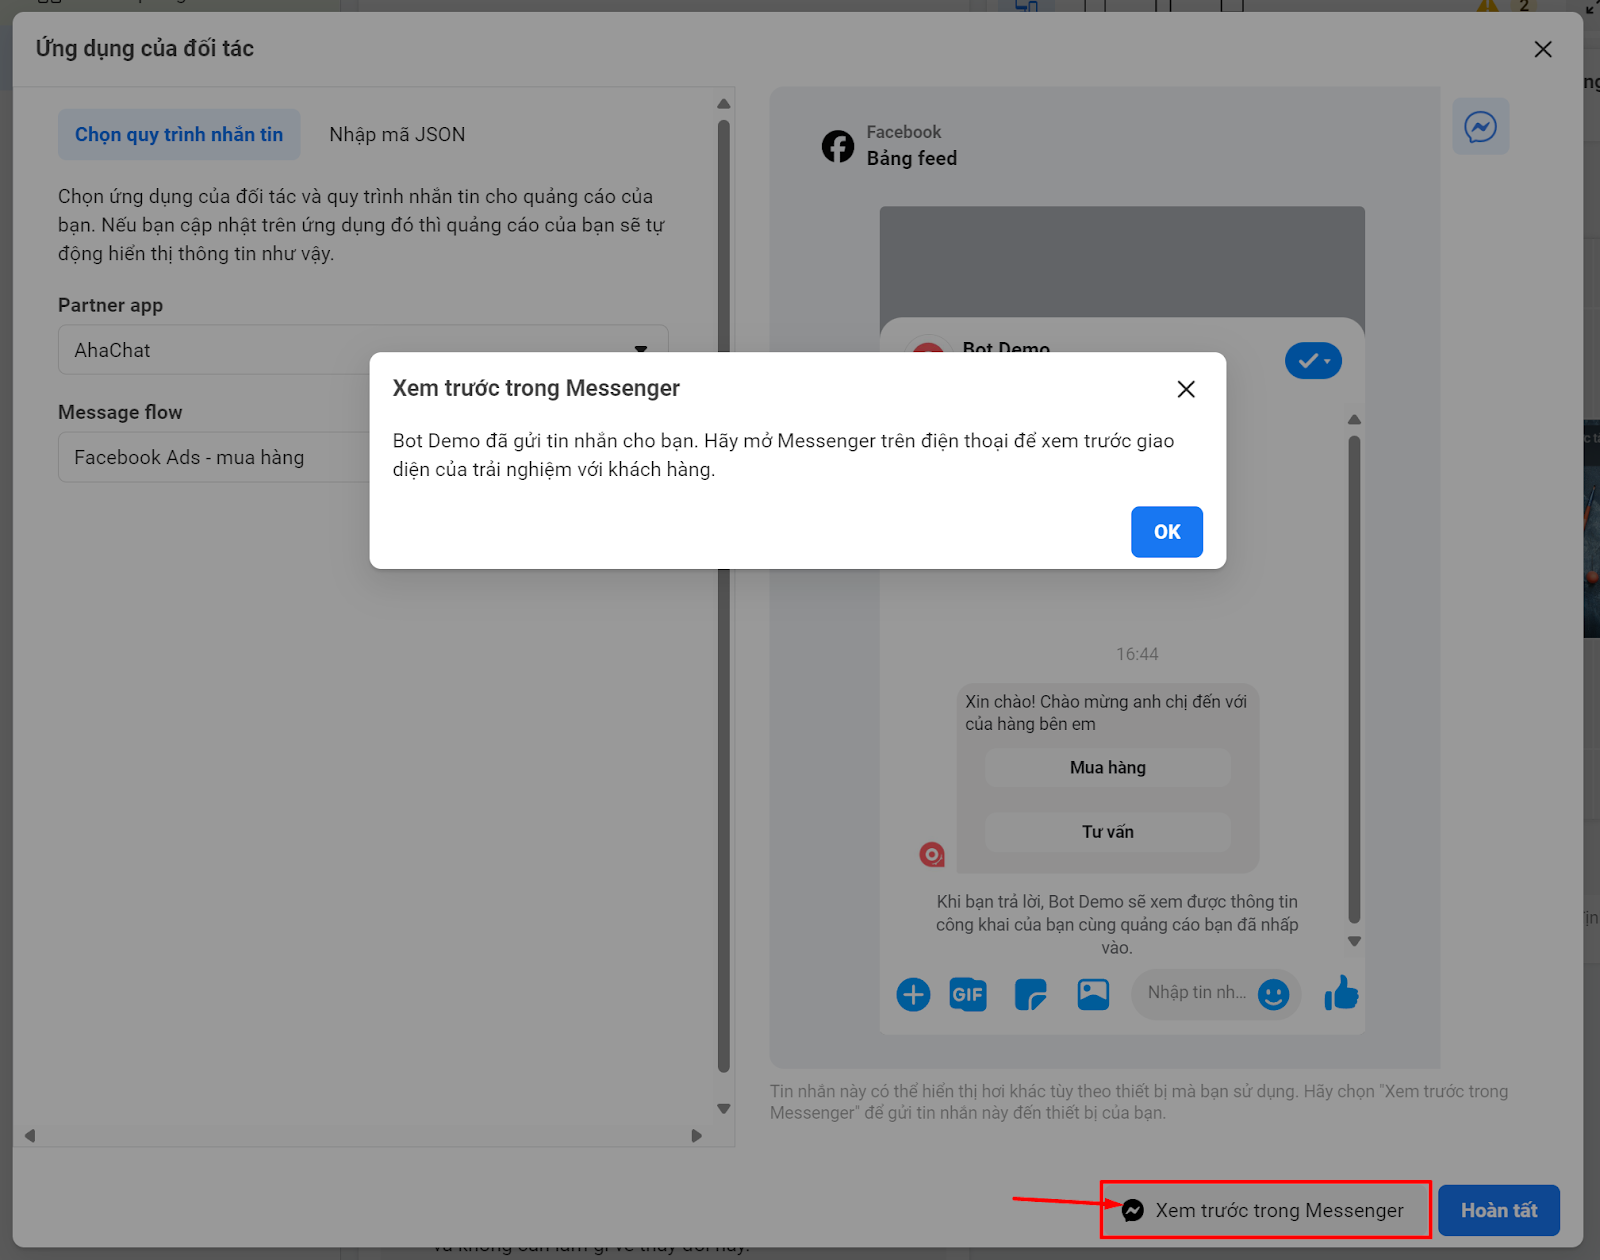The width and height of the screenshot is (1600, 1260).
Task: Click the left panel scroll down arrow
Action: tap(724, 1108)
